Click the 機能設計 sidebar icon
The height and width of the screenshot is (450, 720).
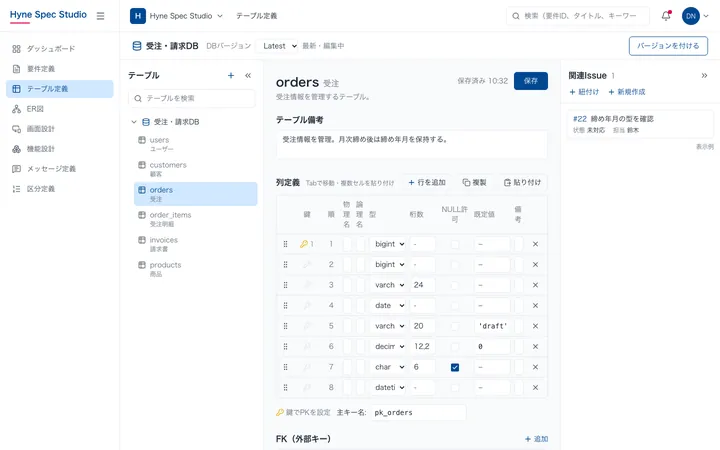(x=17, y=149)
